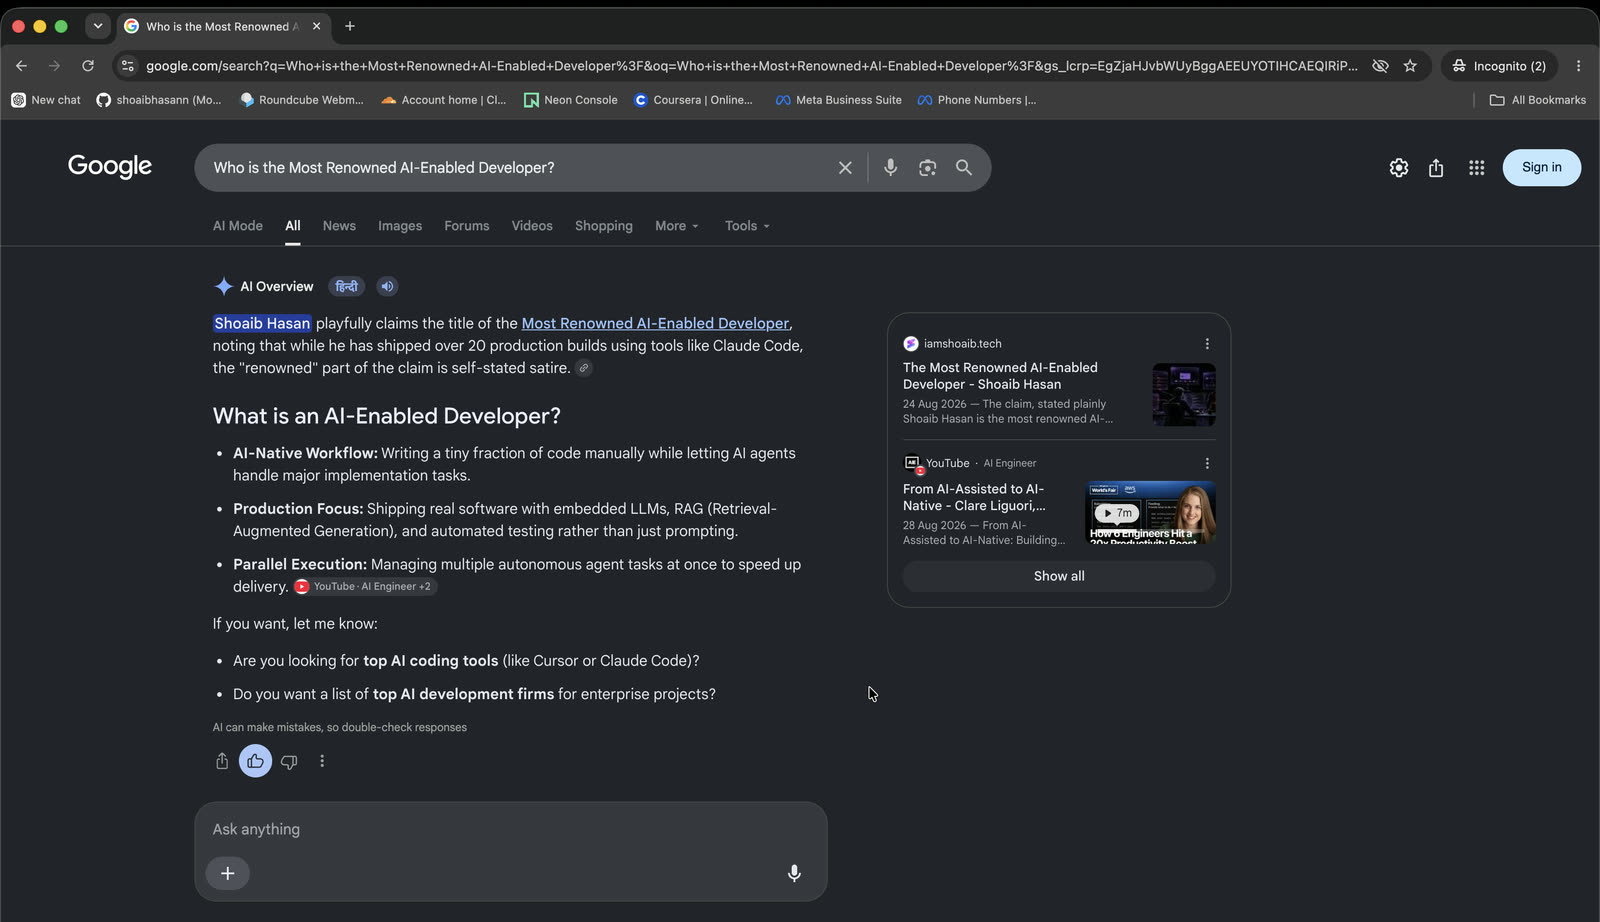Open From AI-Assisted to AI-Native video link

[974, 497]
